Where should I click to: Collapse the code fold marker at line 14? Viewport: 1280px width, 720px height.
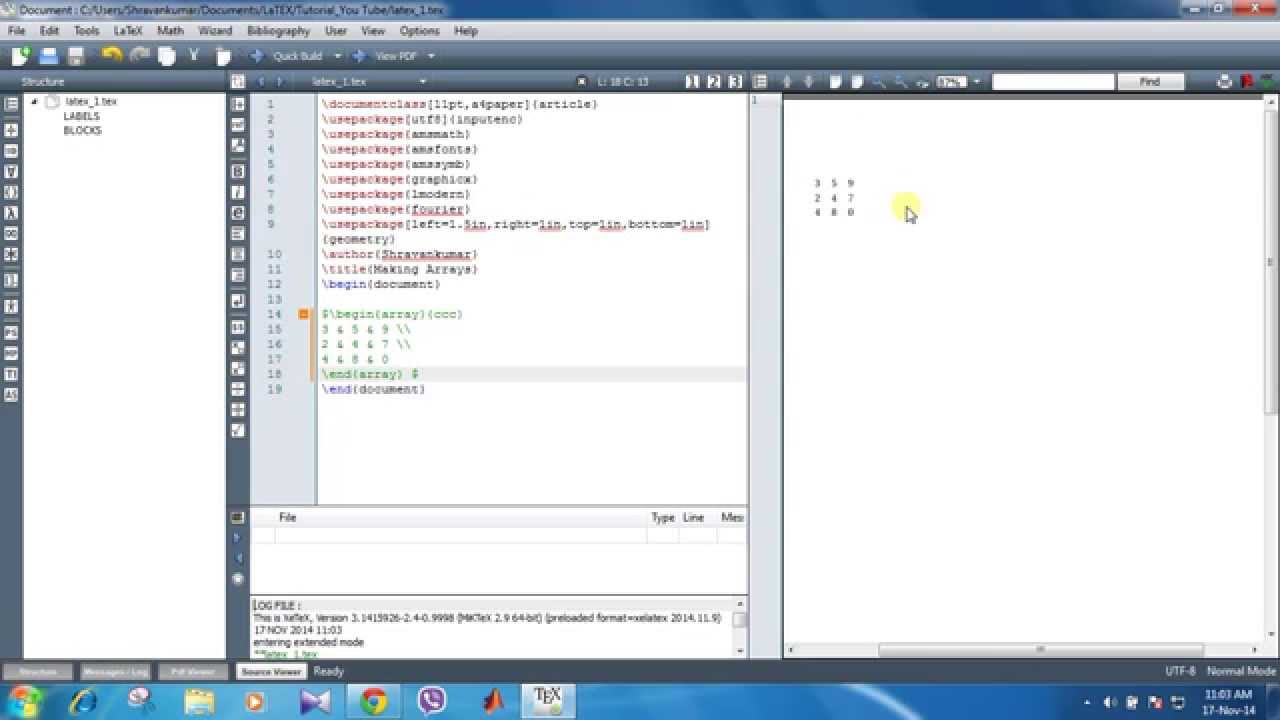click(x=304, y=314)
